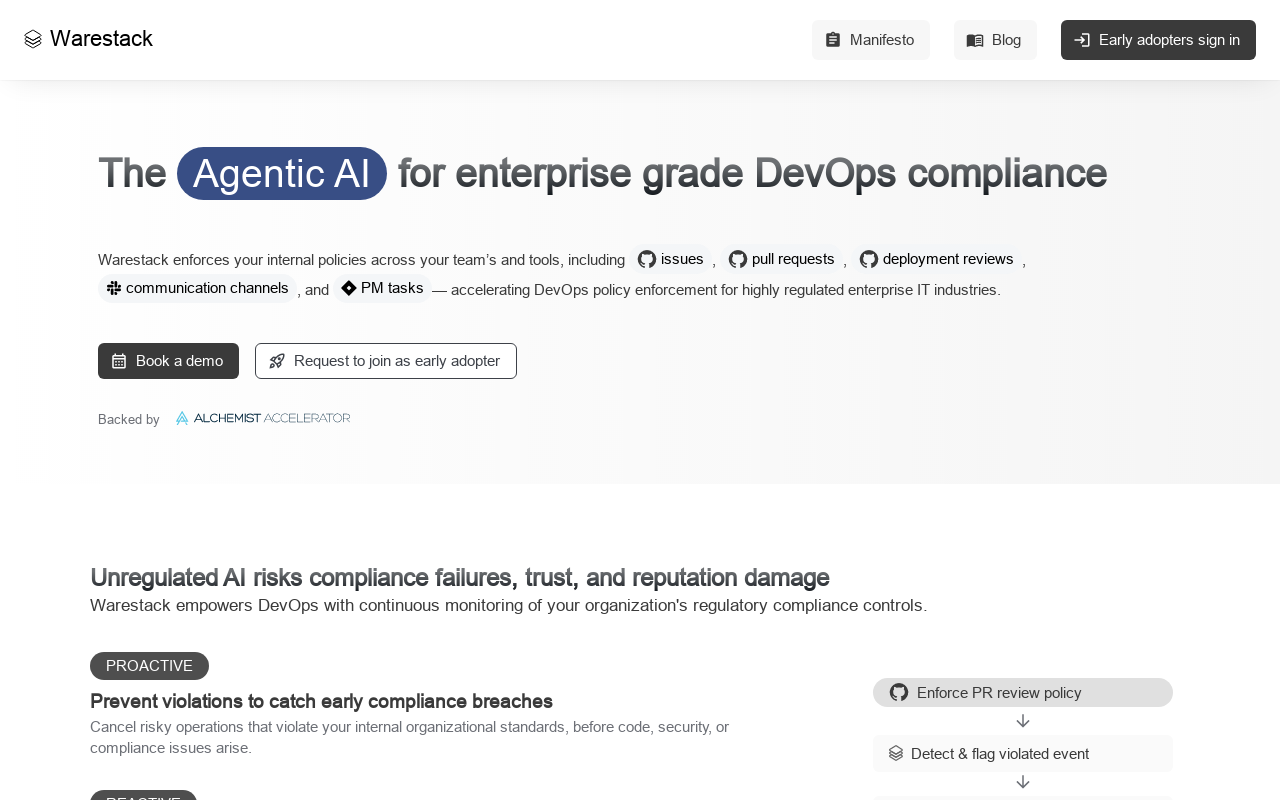Click the down arrow below Detect & flag step
Viewport: 1280px width, 800px height.
point(1023,782)
